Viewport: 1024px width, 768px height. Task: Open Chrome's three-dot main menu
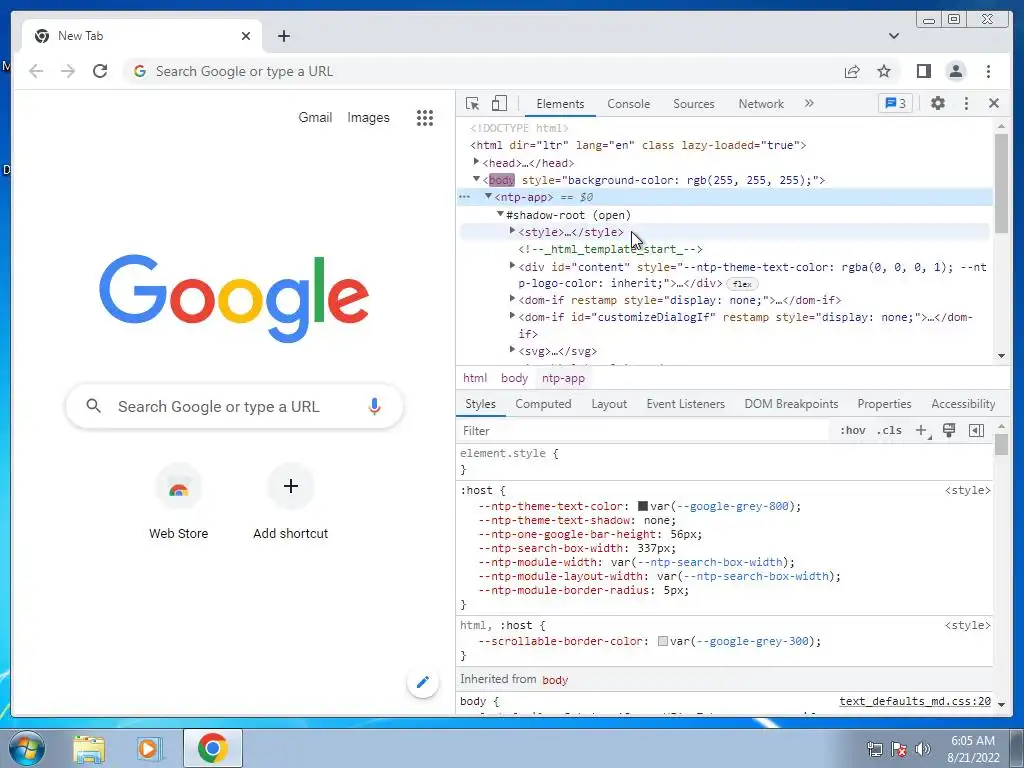point(988,71)
